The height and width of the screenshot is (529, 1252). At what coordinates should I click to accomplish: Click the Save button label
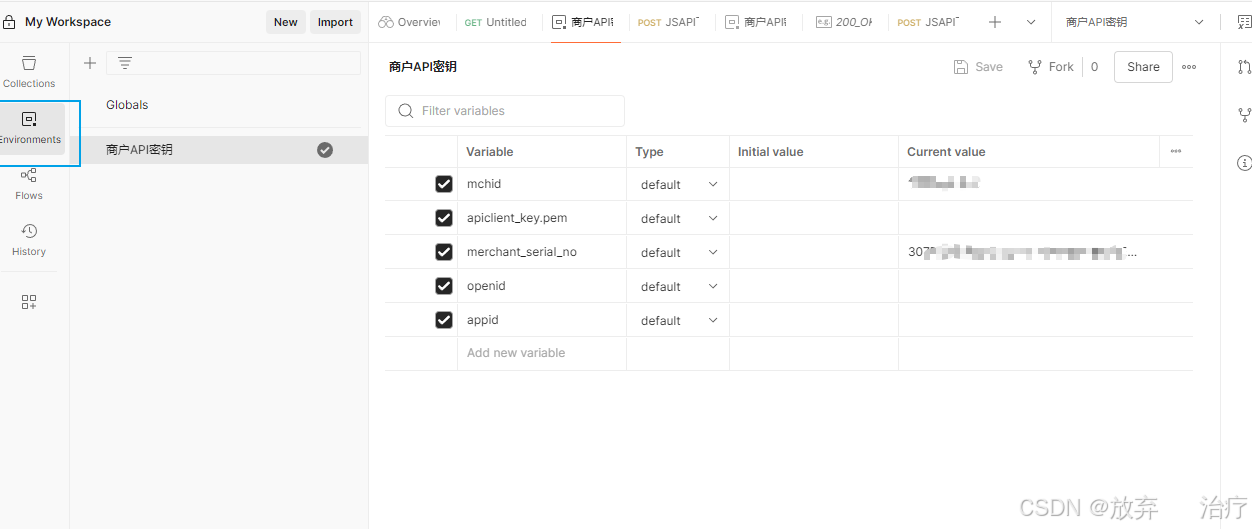click(x=989, y=67)
